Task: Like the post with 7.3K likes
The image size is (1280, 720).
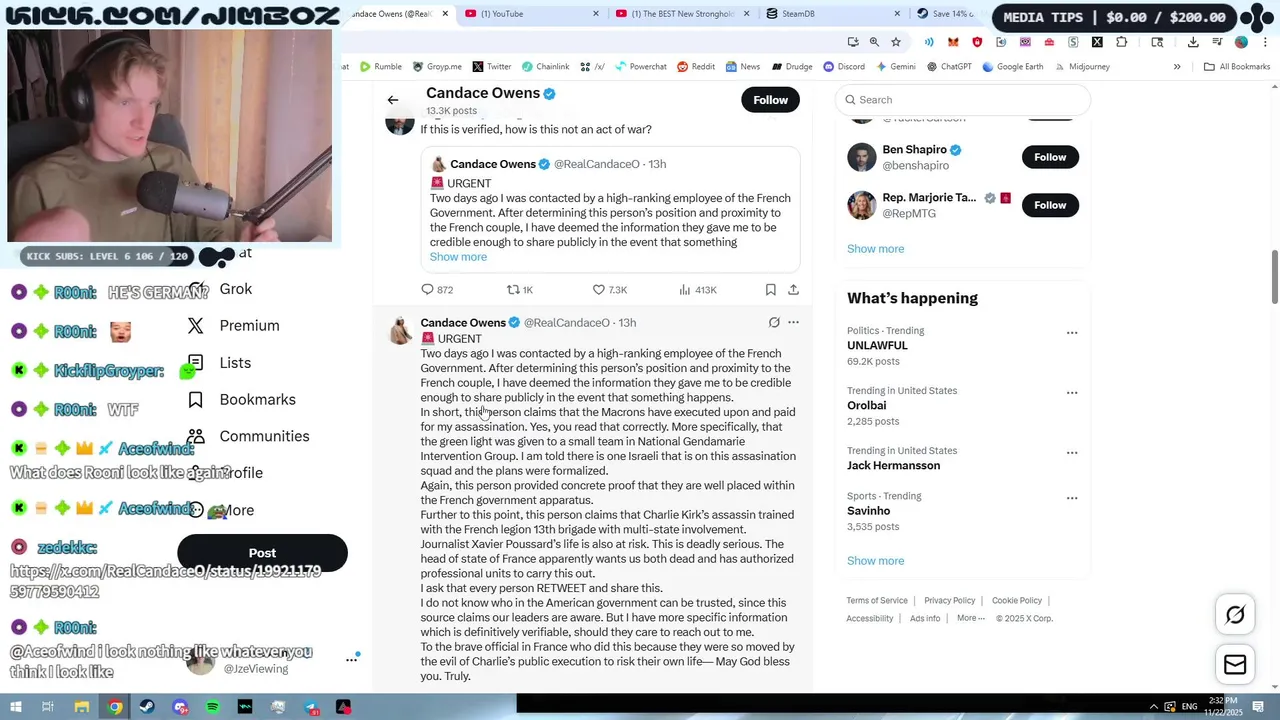Action: pos(610,290)
